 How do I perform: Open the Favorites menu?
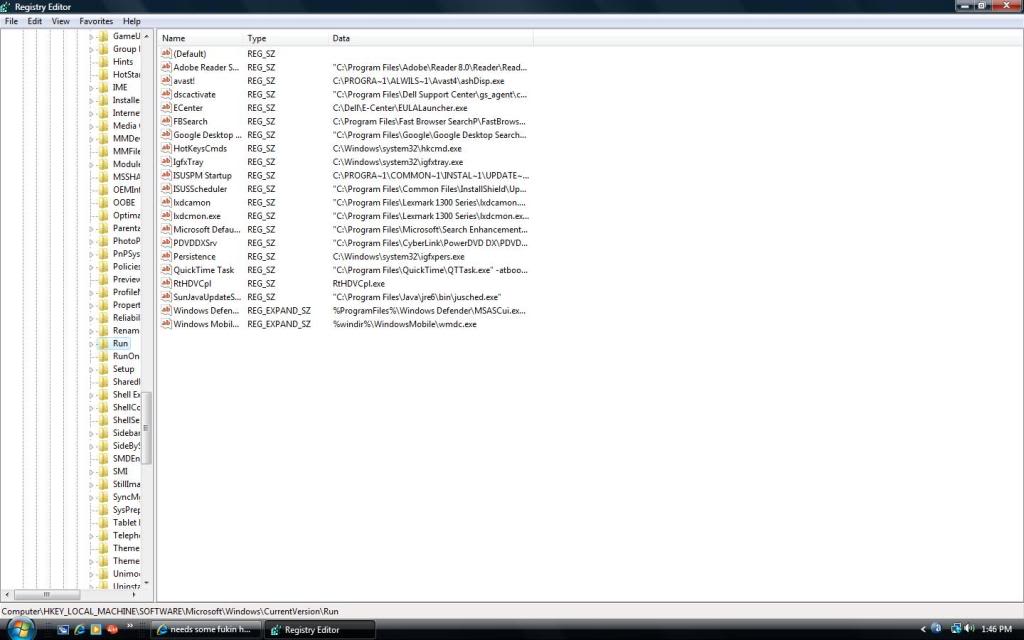(x=96, y=21)
